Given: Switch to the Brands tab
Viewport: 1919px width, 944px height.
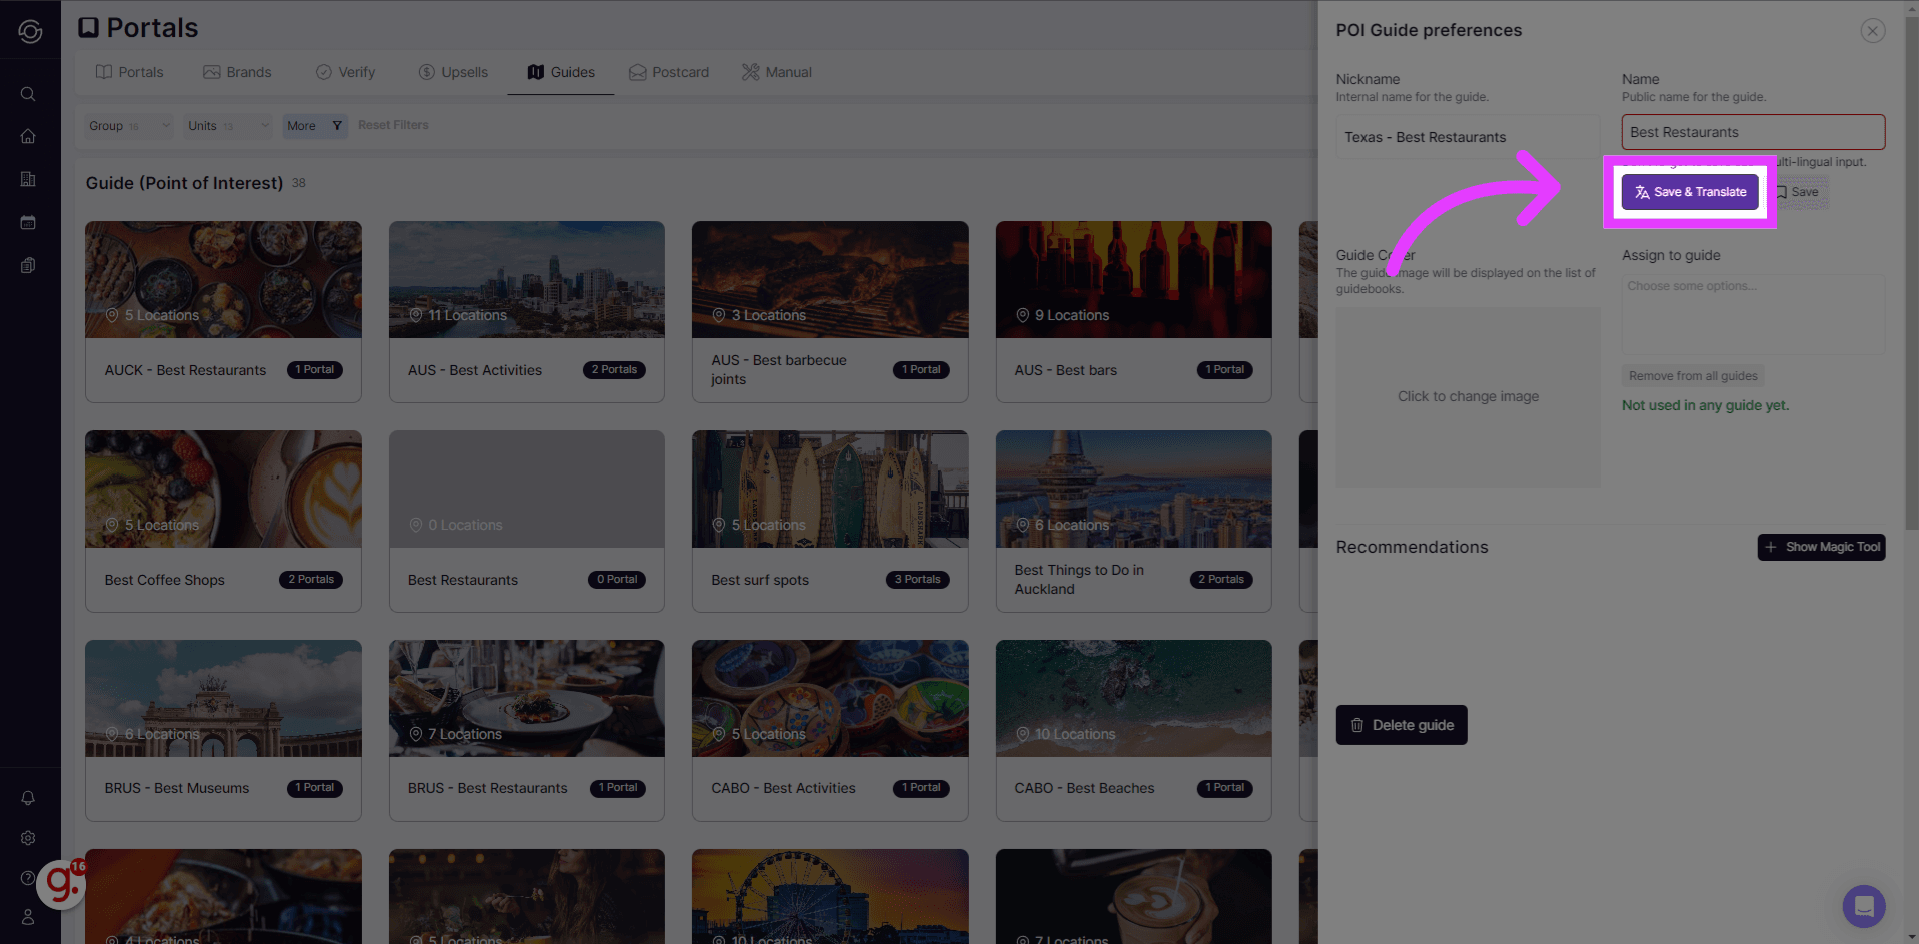Looking at the screenshot, I should coord(238,71).
